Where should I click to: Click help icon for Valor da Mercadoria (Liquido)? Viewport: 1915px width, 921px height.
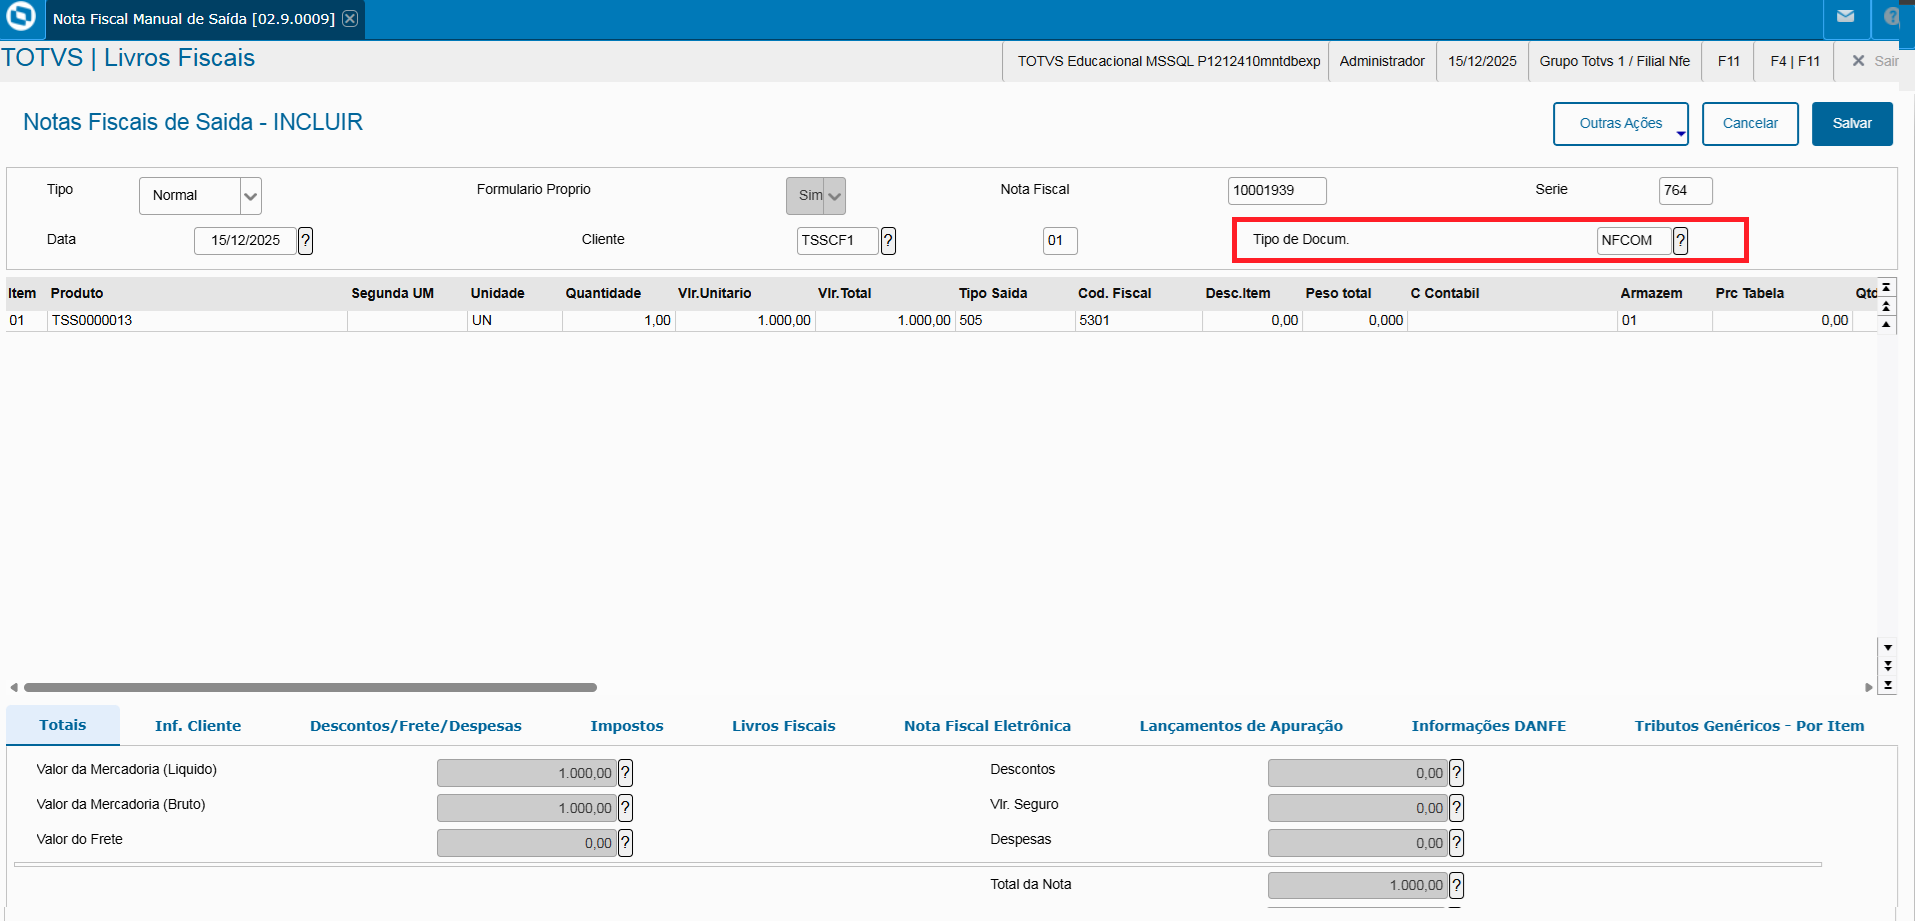(625, 773)
